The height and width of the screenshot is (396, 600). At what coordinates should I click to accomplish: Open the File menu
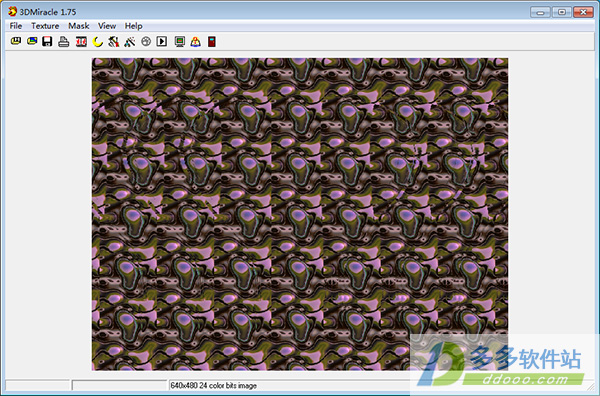click(x=16, y=26)
